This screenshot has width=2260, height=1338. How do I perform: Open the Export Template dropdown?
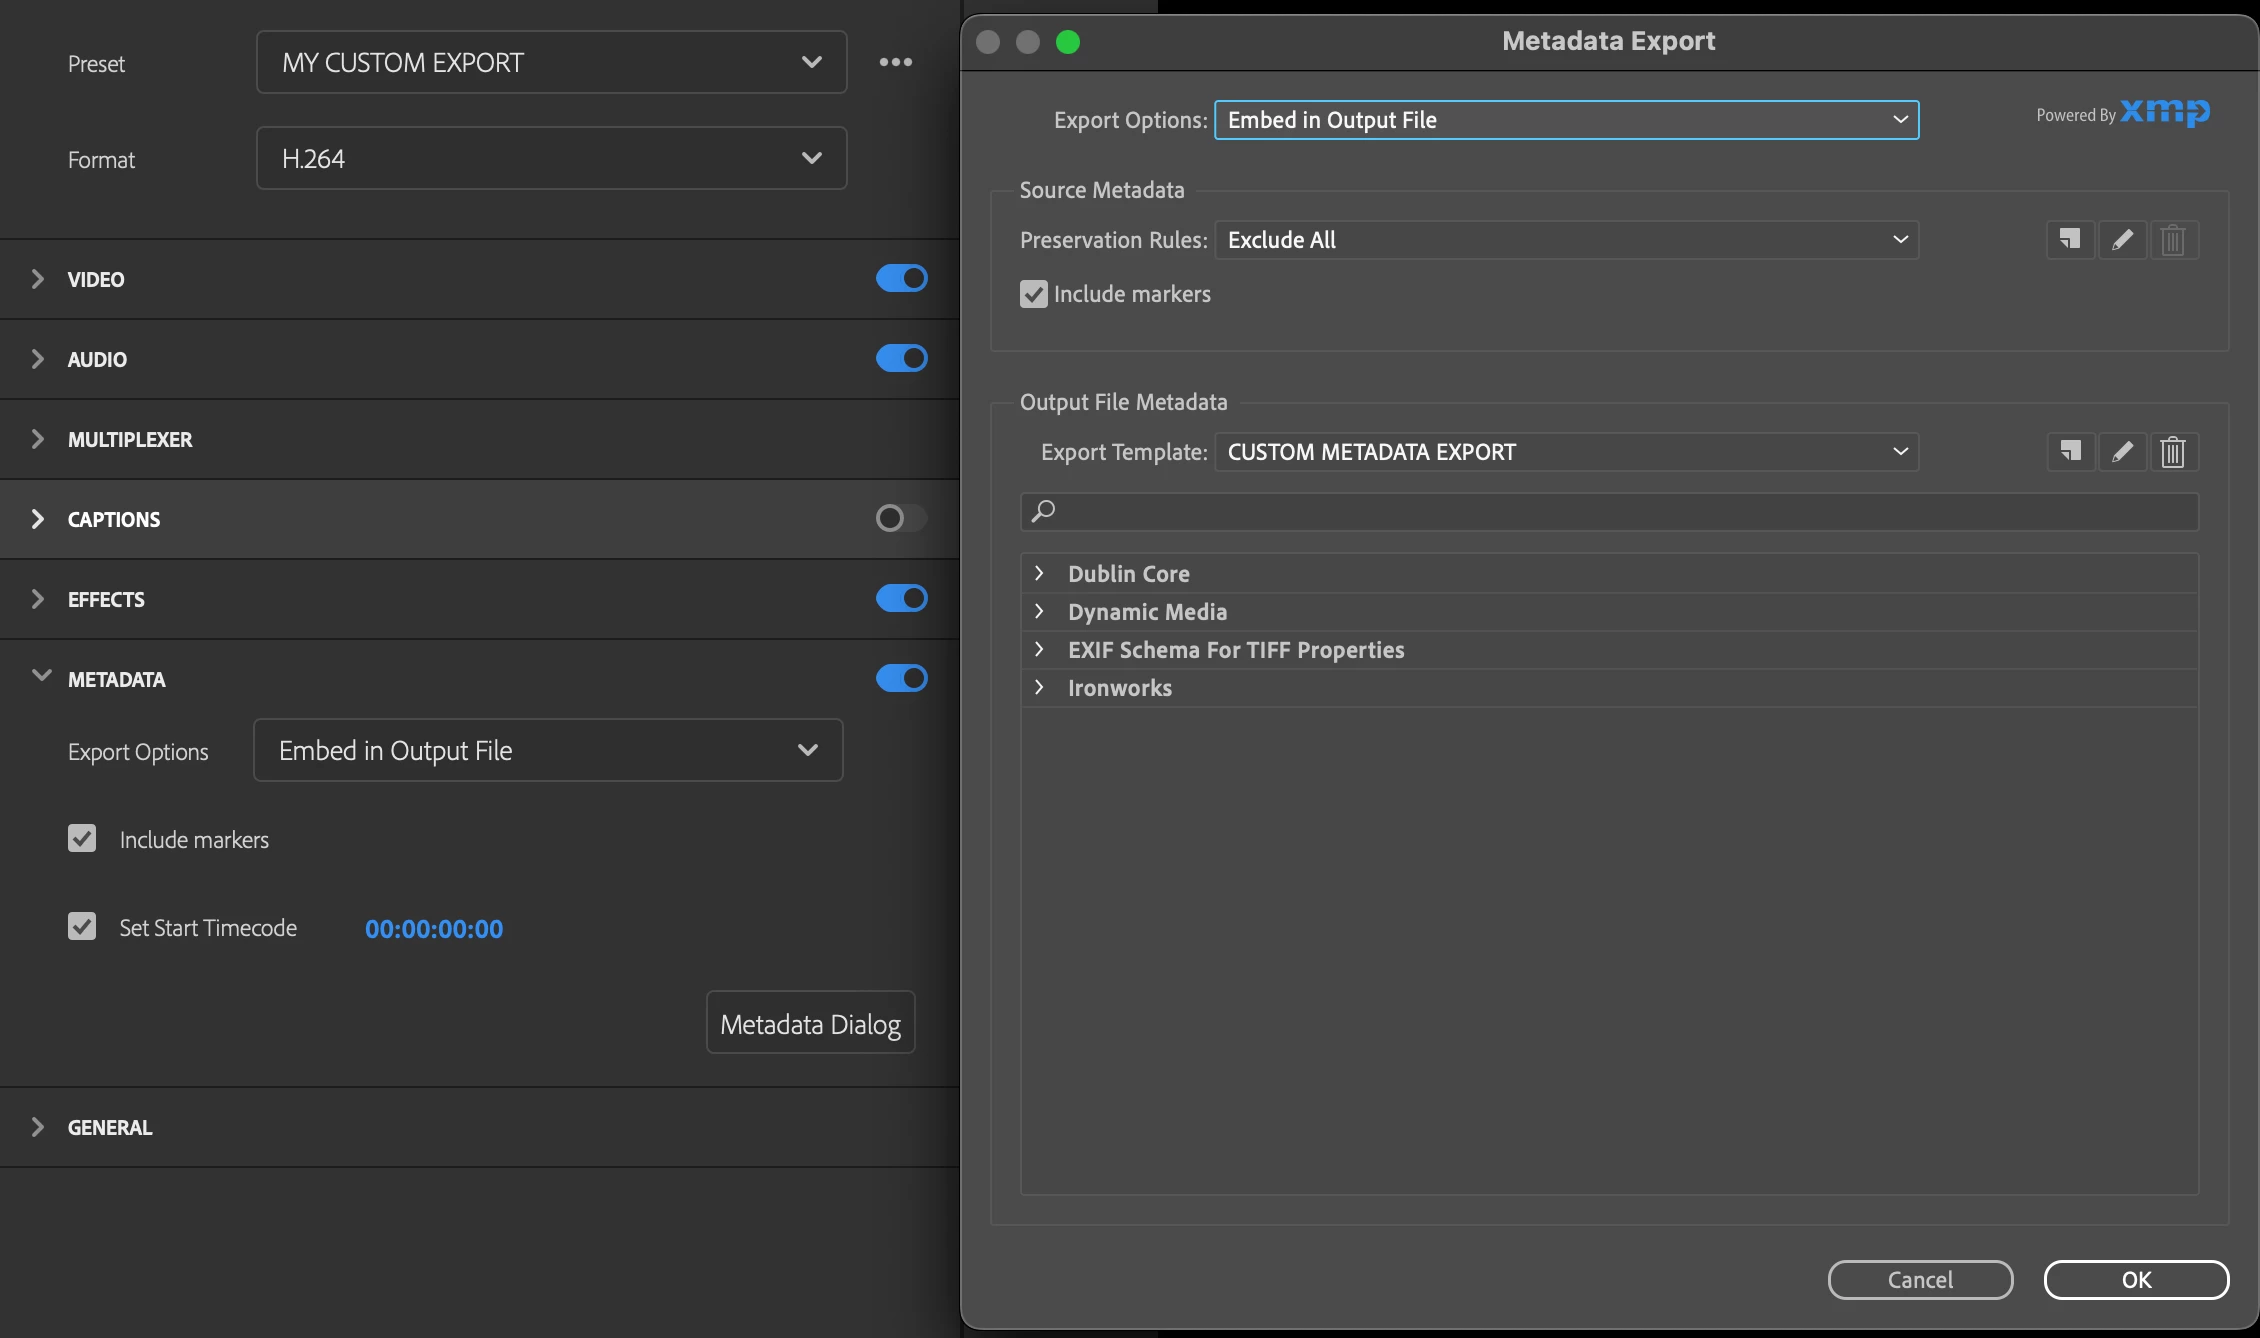tap(1566, 452)
